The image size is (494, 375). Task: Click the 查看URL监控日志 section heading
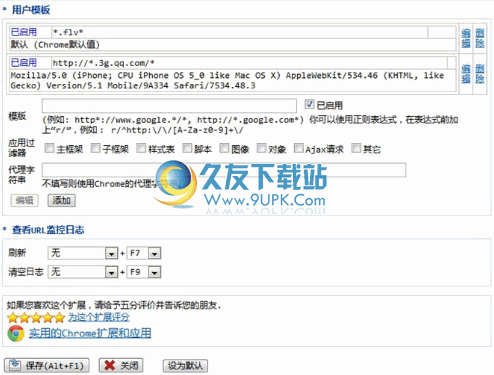tap(48, 230)
